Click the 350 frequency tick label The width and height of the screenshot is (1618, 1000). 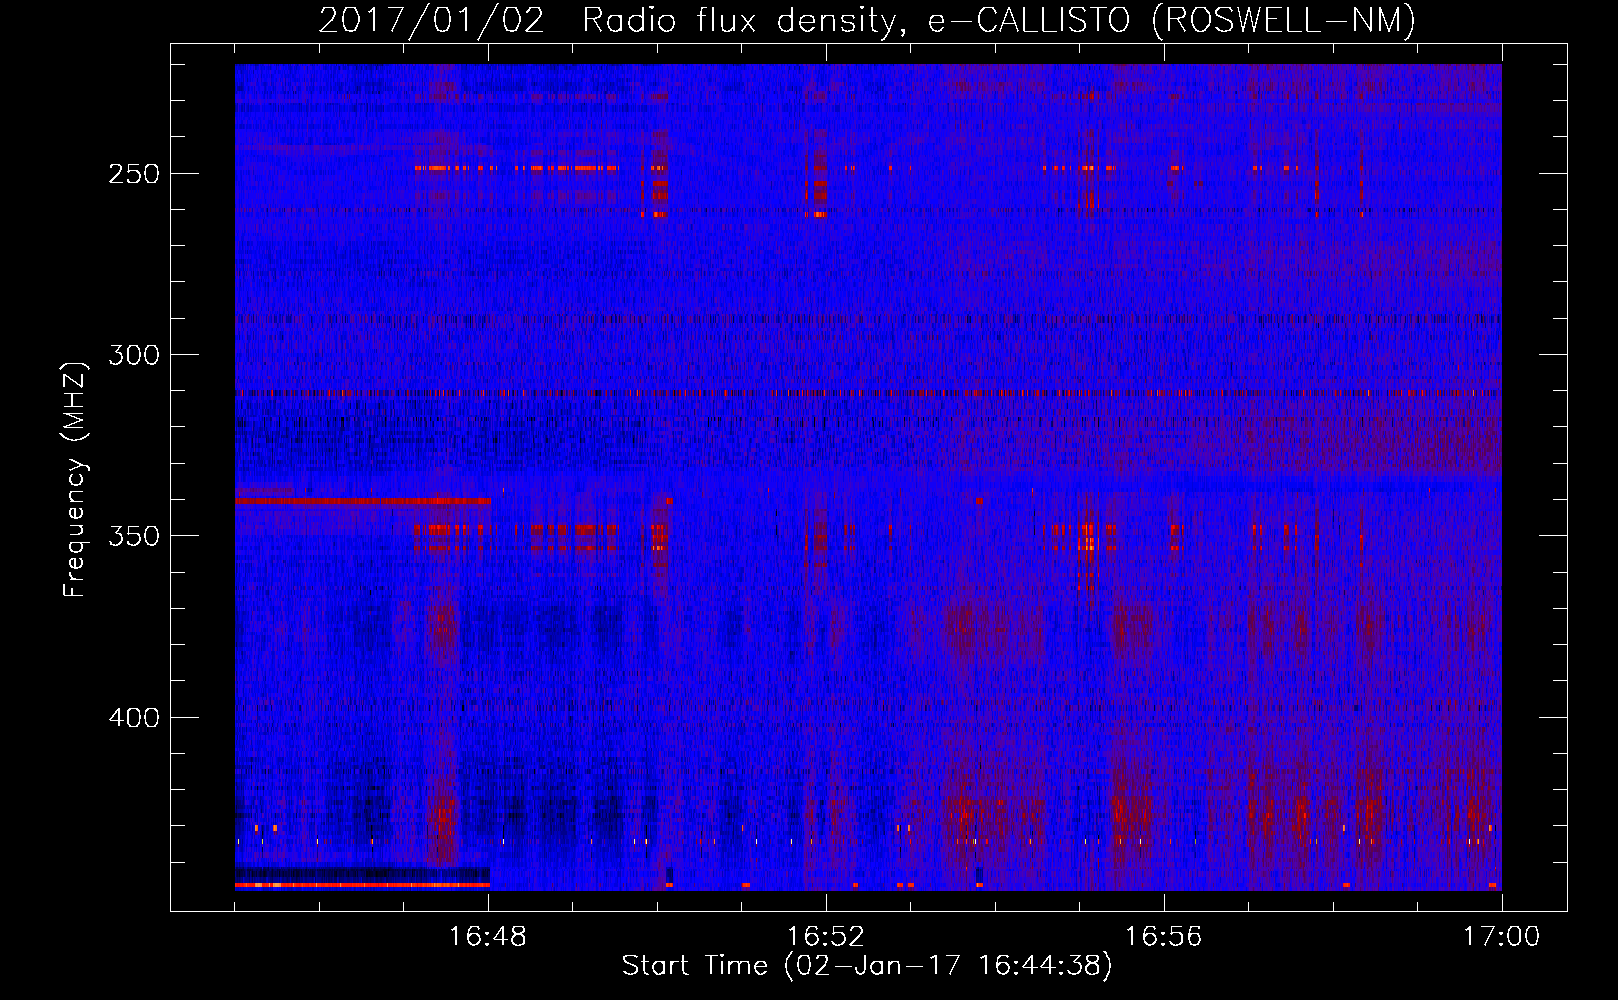point(134,536)
